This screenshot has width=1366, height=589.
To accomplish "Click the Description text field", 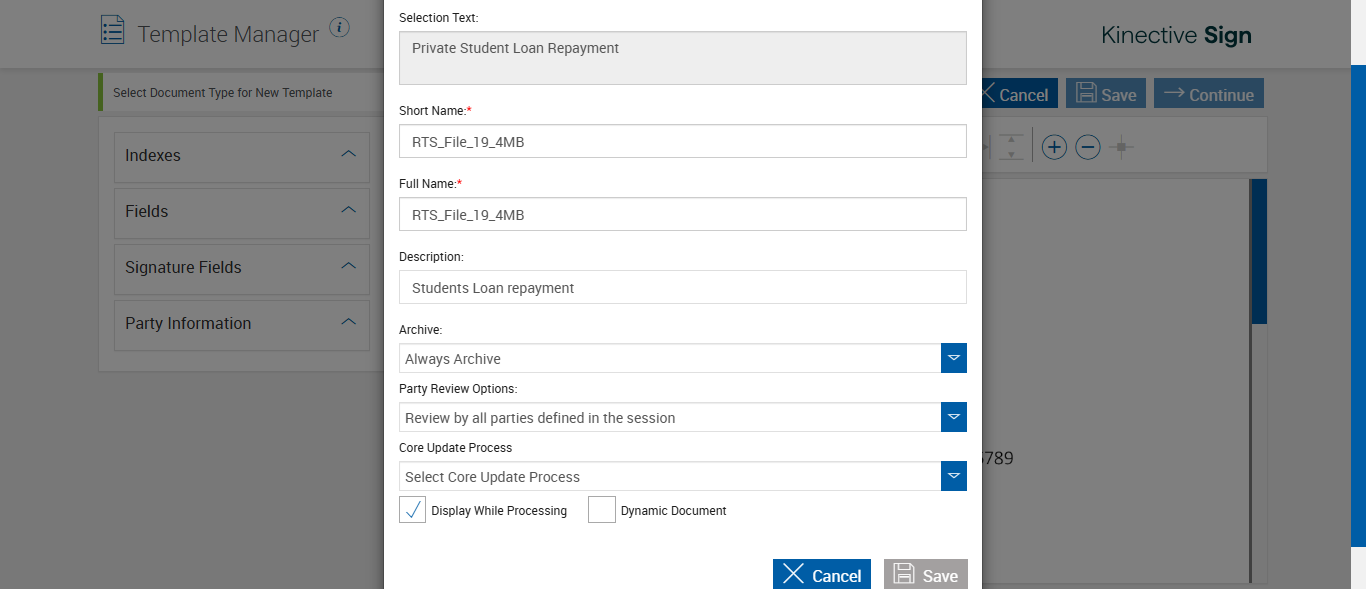I will (x=682, y=288).
